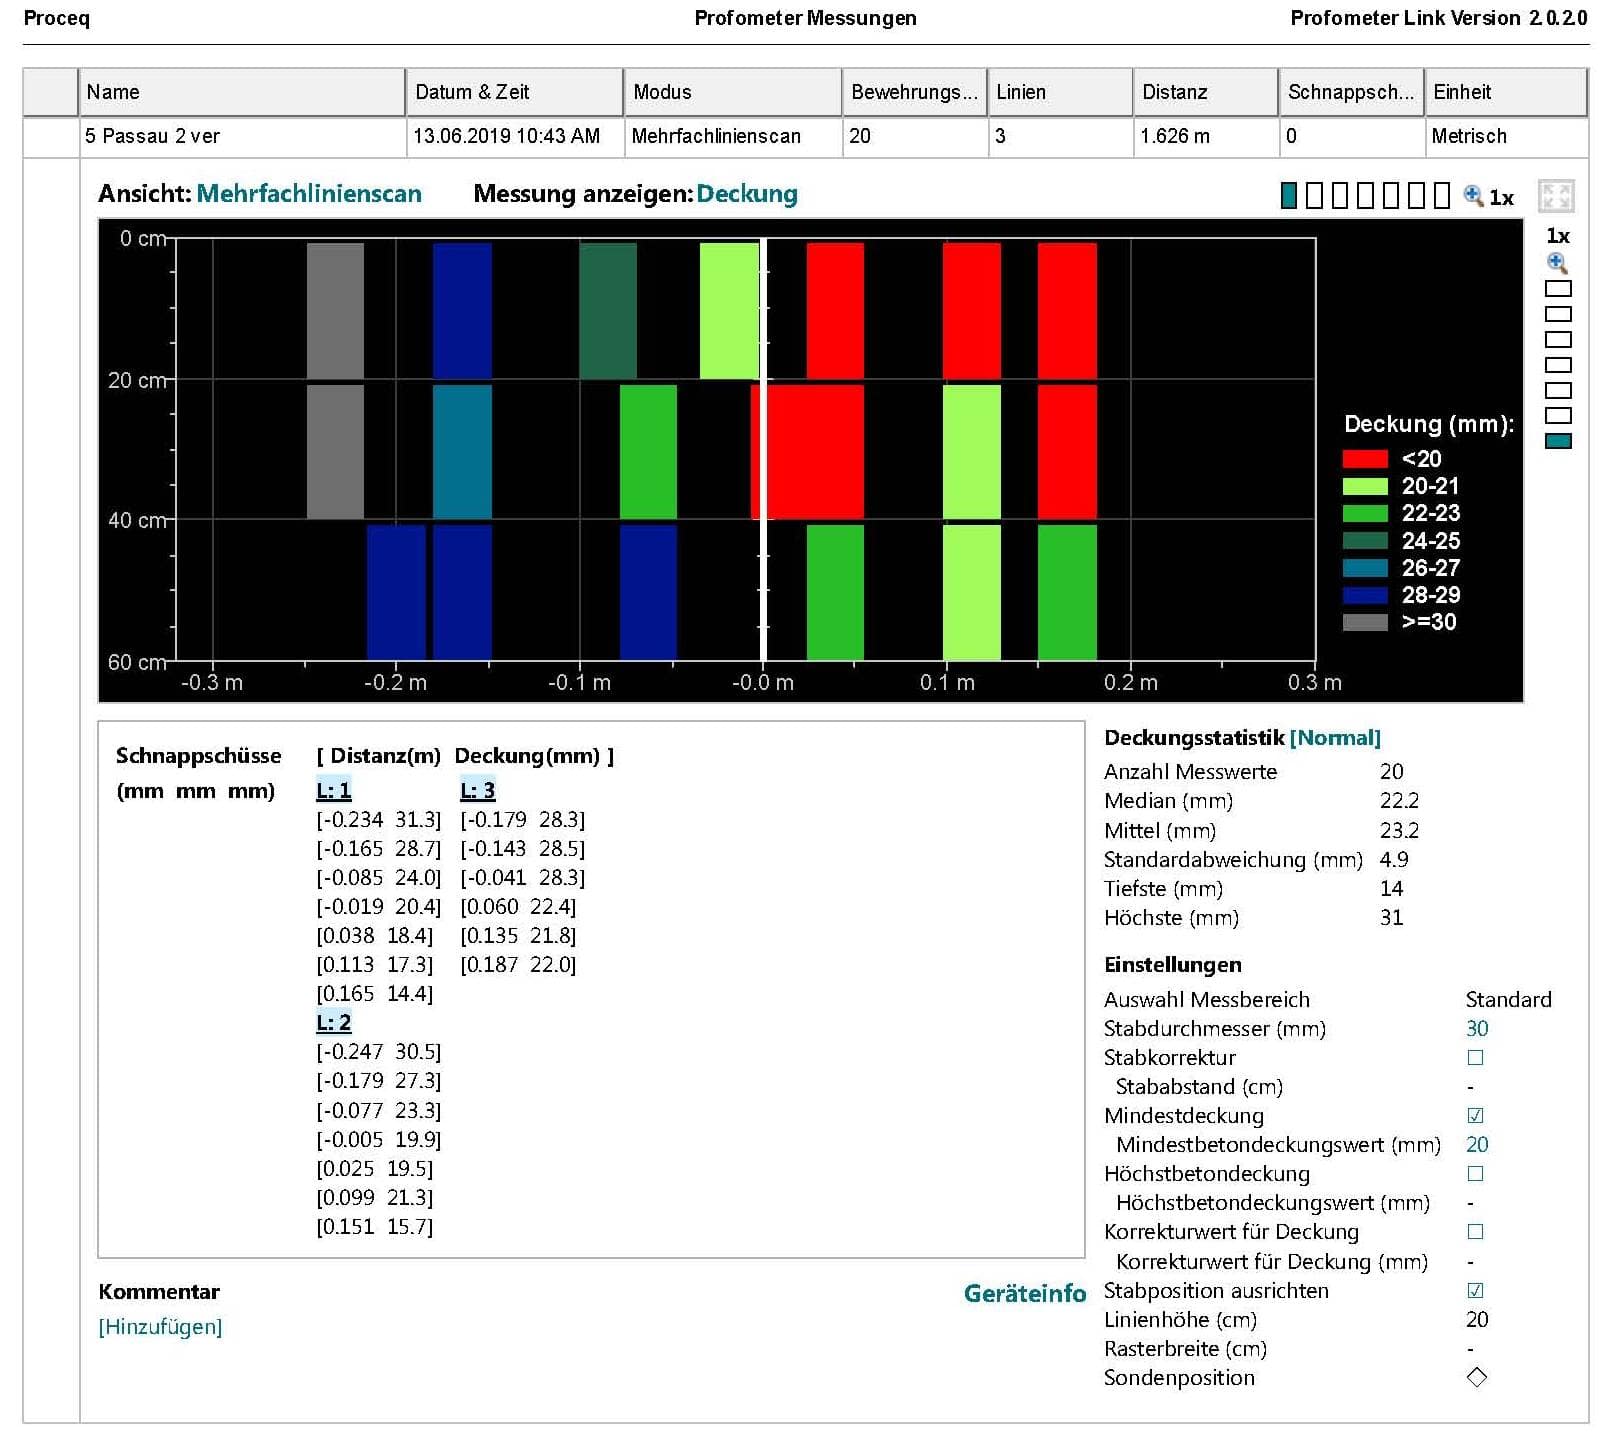Click the L: 1 line link
Image resolution: width=1607 pixels, height=1438 pixels.
[334, 790]
